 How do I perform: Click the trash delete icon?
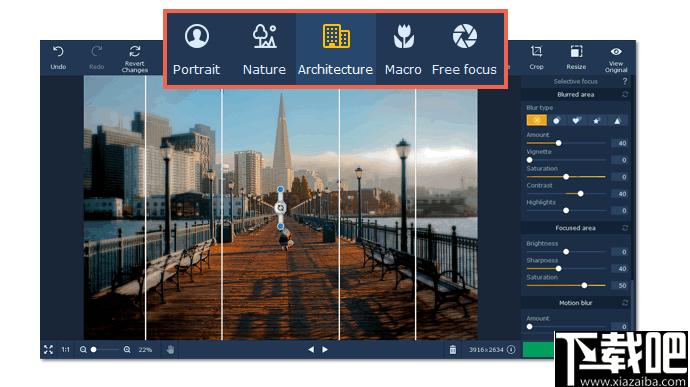pos(453,350)
